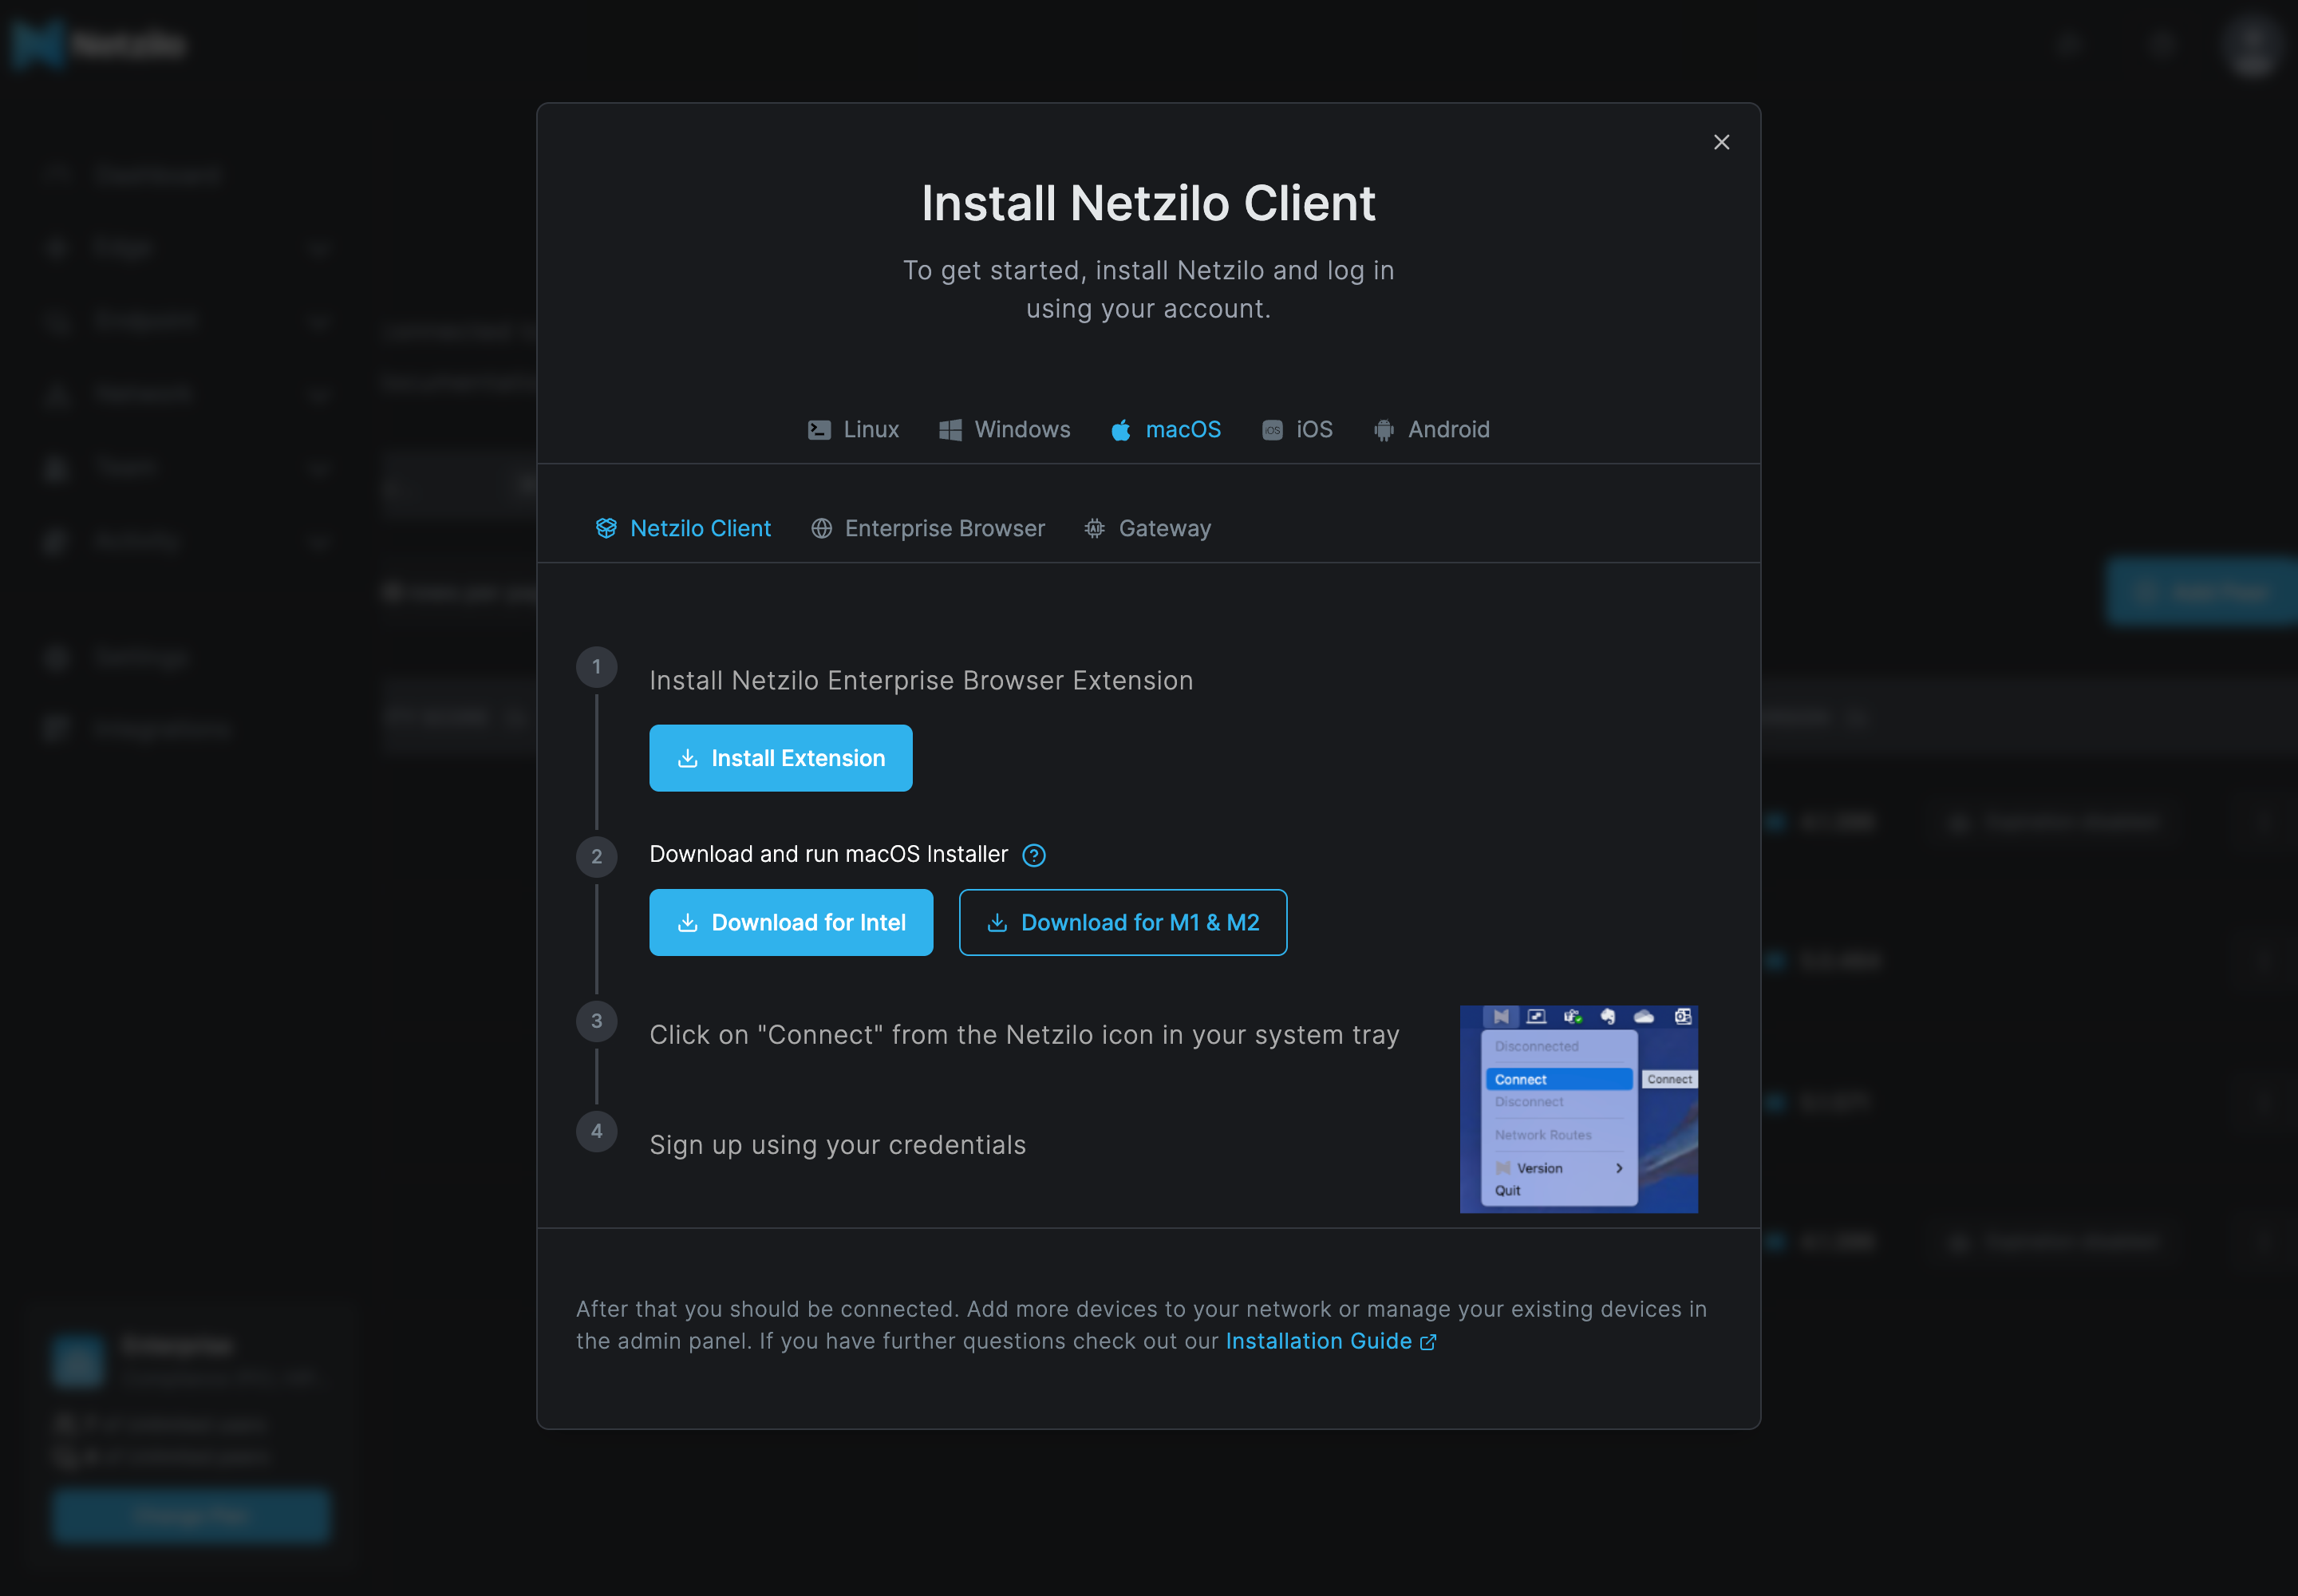Switch to the Enterprise Browser tab
This screenshot has height=1596, width=2298.
coord(927,528)
